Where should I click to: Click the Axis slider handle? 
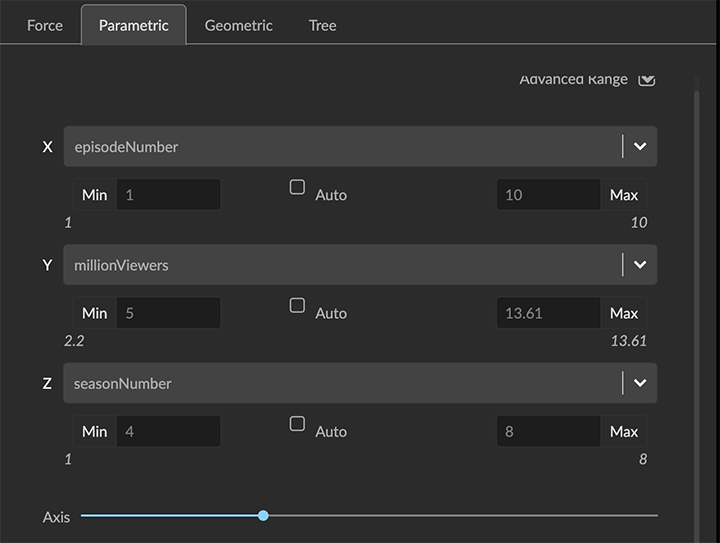point(263,516)
